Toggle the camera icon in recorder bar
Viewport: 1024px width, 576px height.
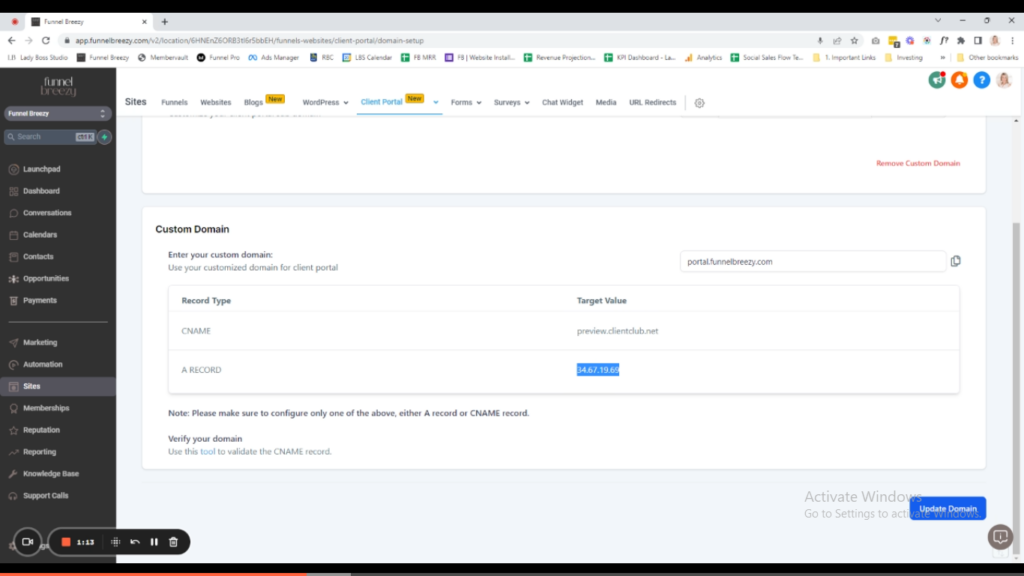(x=28, y=542)
